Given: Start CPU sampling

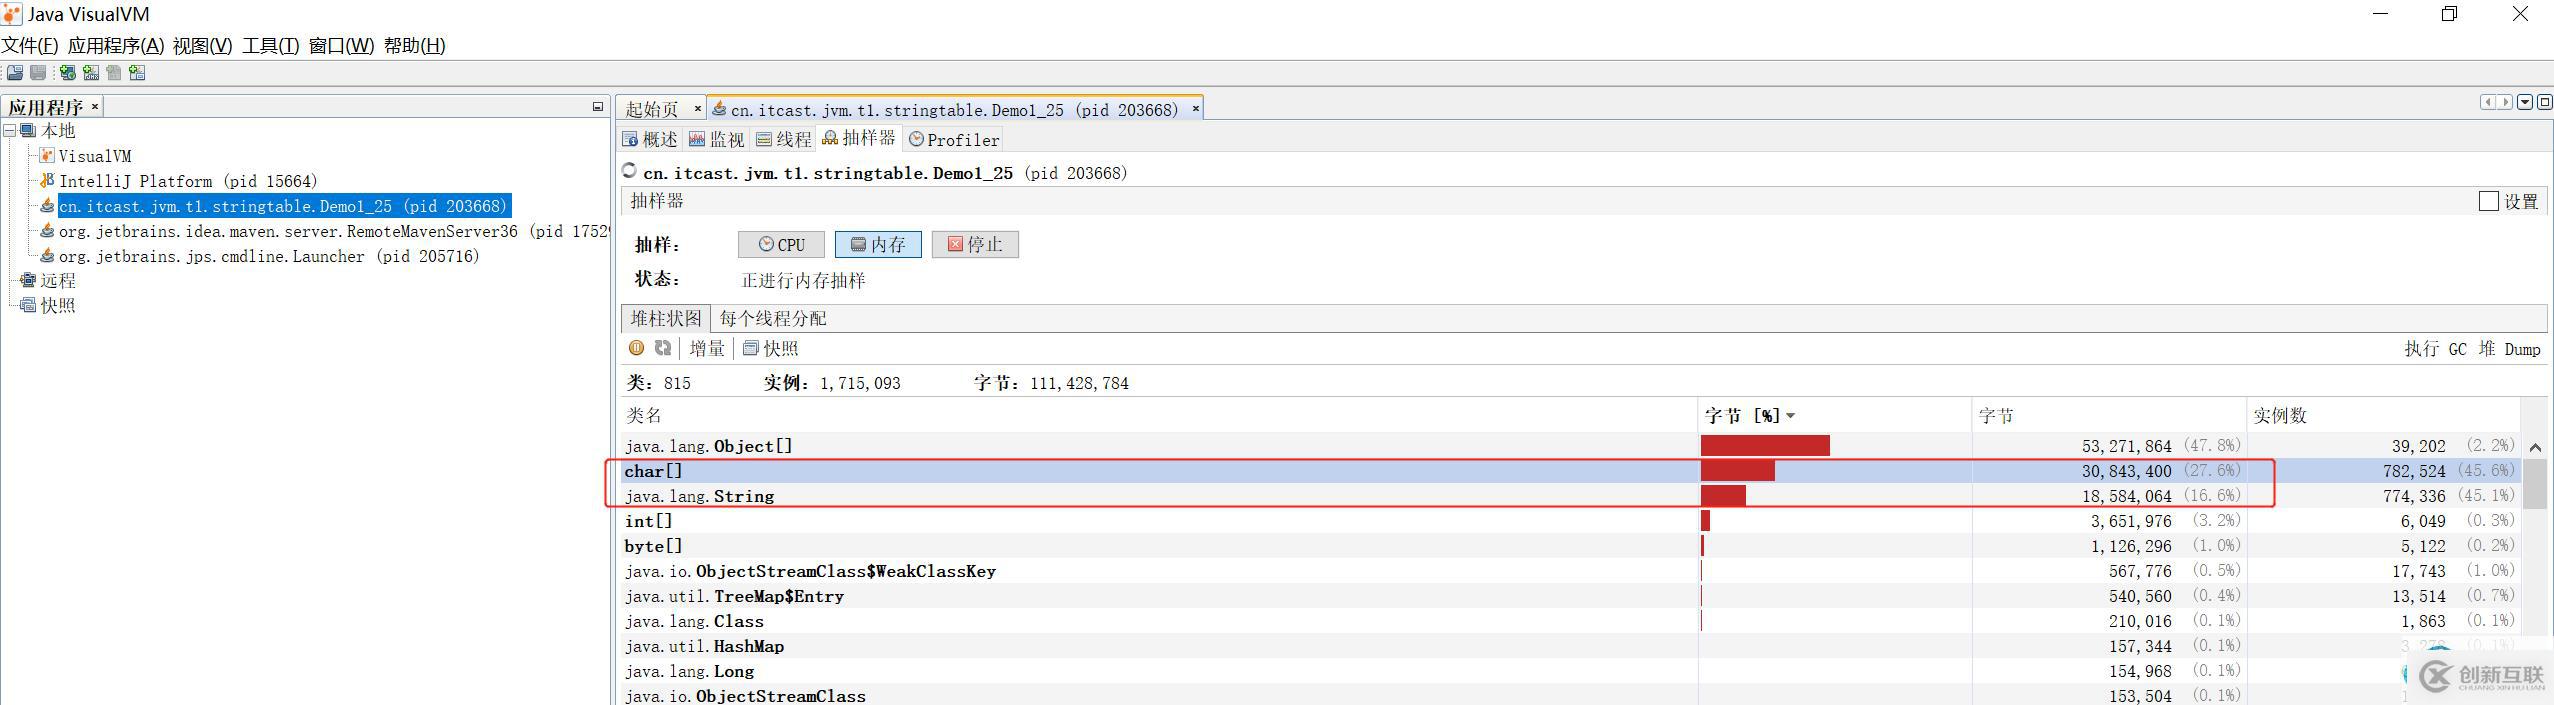Looking at the screenshot, I should pos(781,244).
